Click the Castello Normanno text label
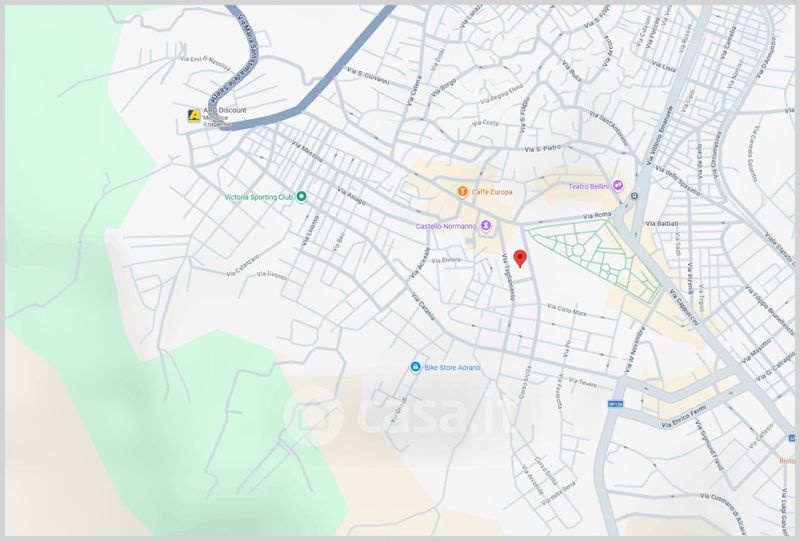The image size is (800, 541). [x=447, y=226]
